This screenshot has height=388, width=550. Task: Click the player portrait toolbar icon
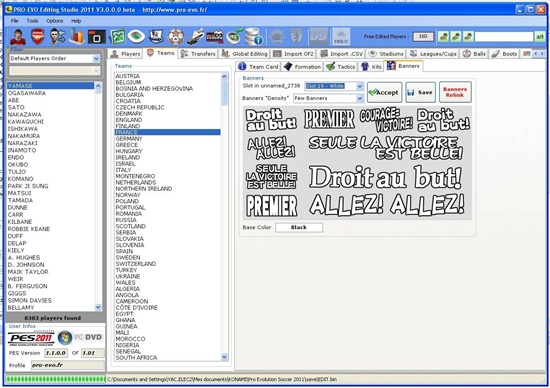pyautogui.click(x=18, y=36)
